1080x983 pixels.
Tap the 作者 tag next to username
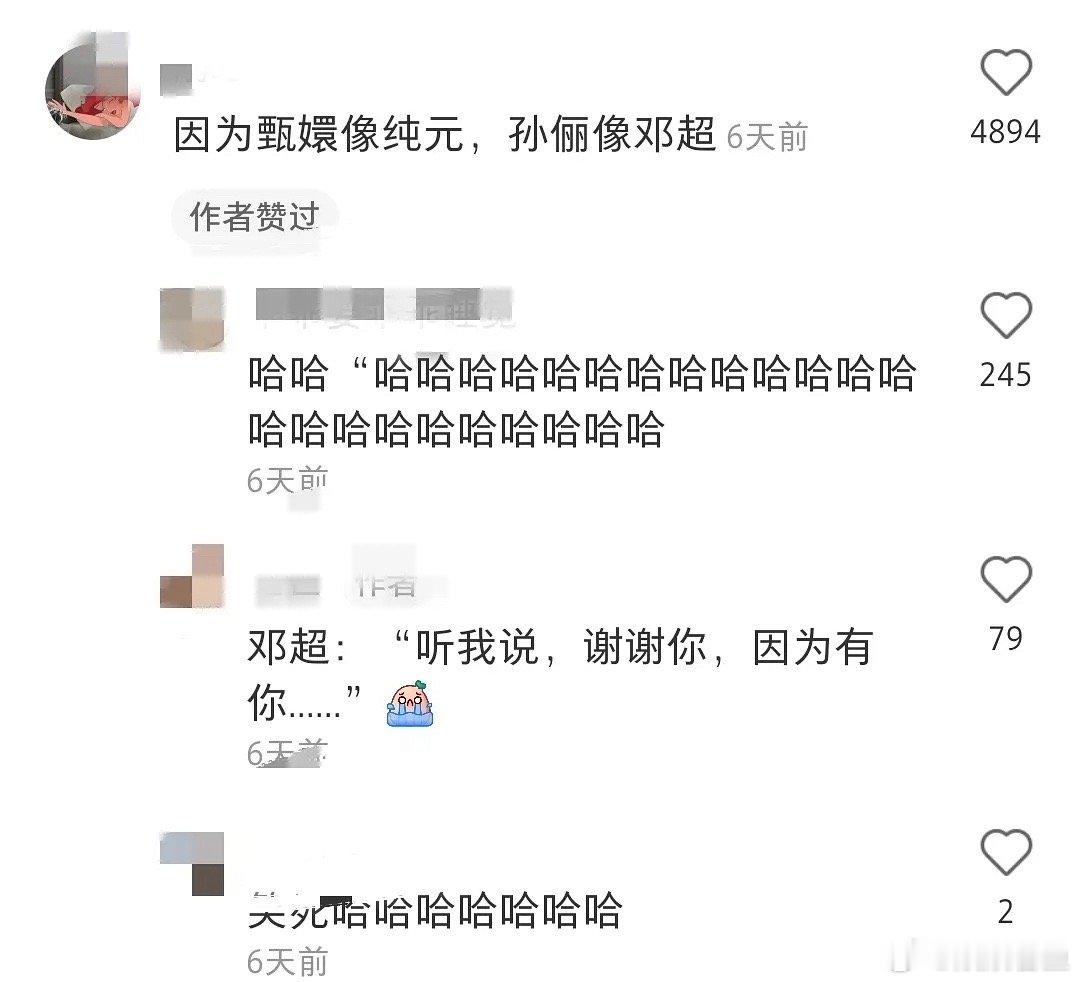tap(386, 585)
